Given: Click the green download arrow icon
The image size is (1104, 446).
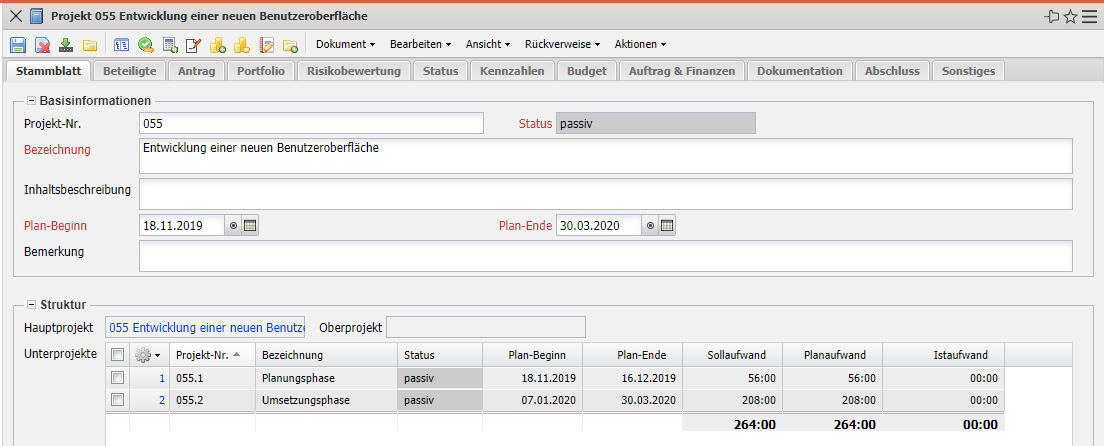Looking at the screenshot, I should 66,45.
